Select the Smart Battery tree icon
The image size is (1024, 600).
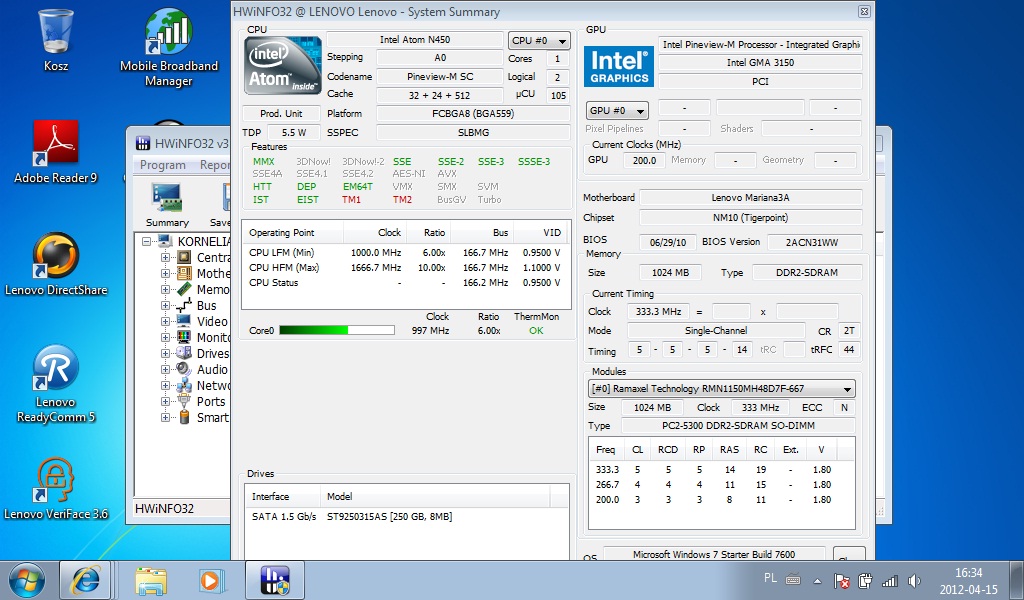click(185, 417)
